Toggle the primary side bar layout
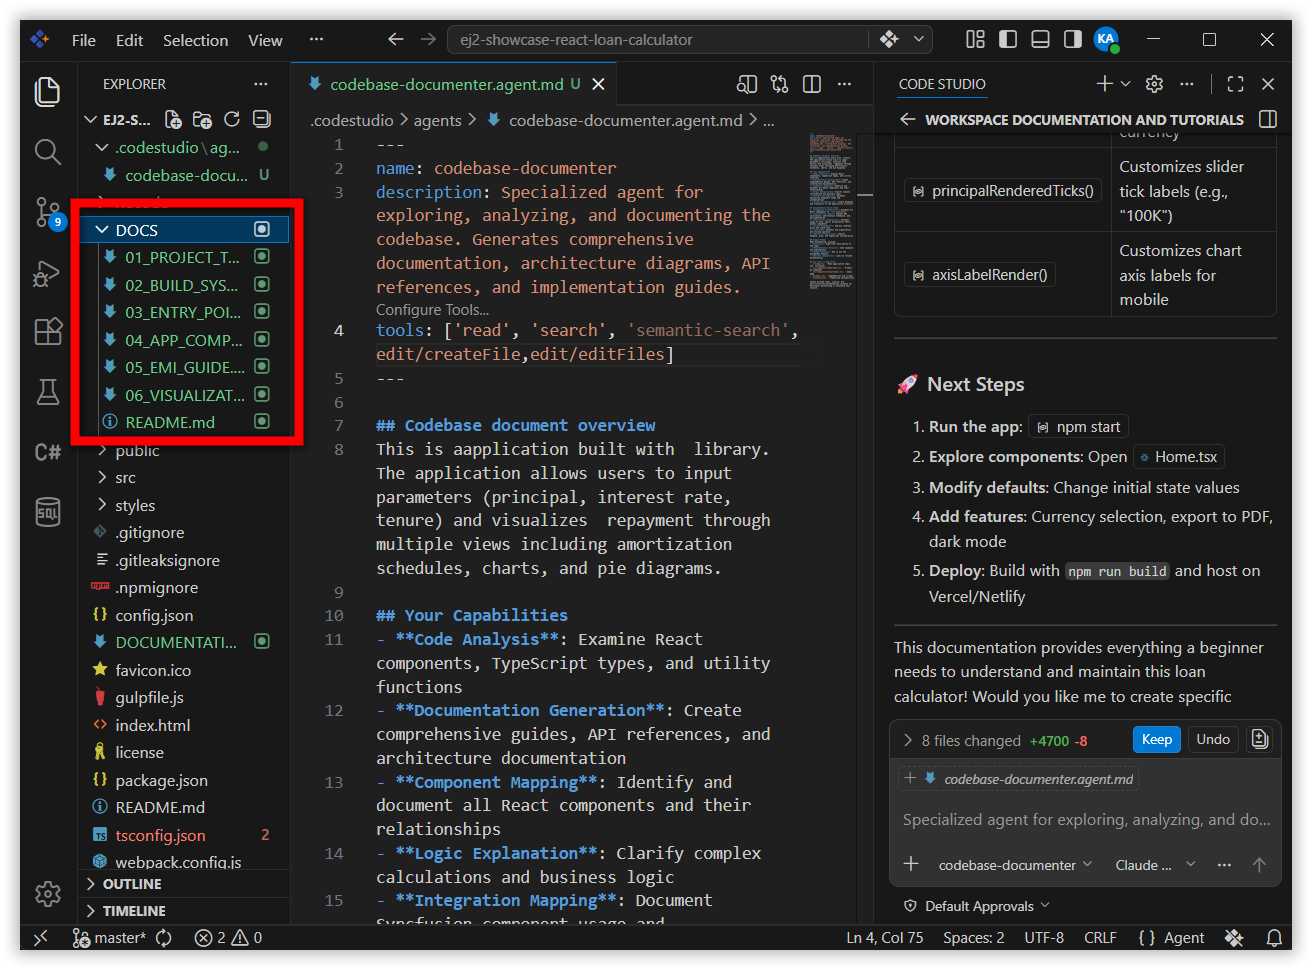Image resolution: width=1312 pixels, height=970 pixels. click(x=1008, y=39)
